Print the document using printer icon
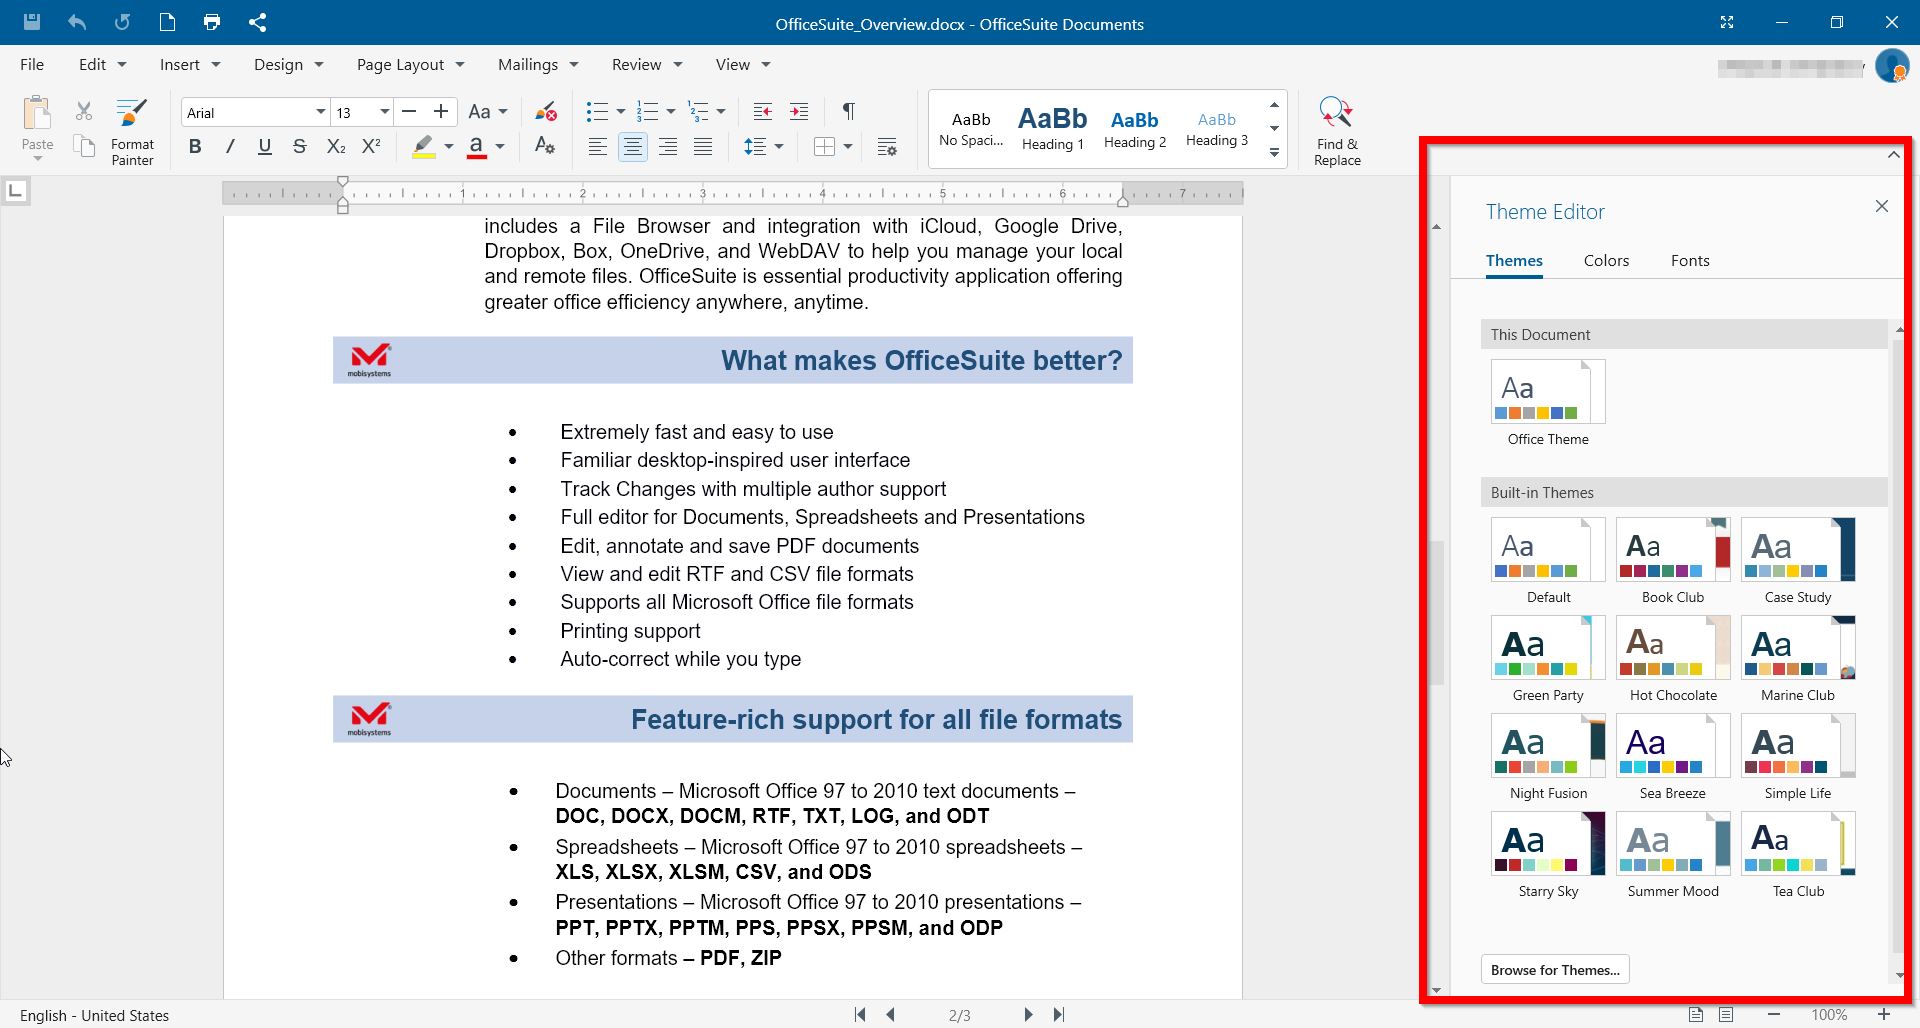Screen dimensions: 1920x1028 (x=211, y=22)
